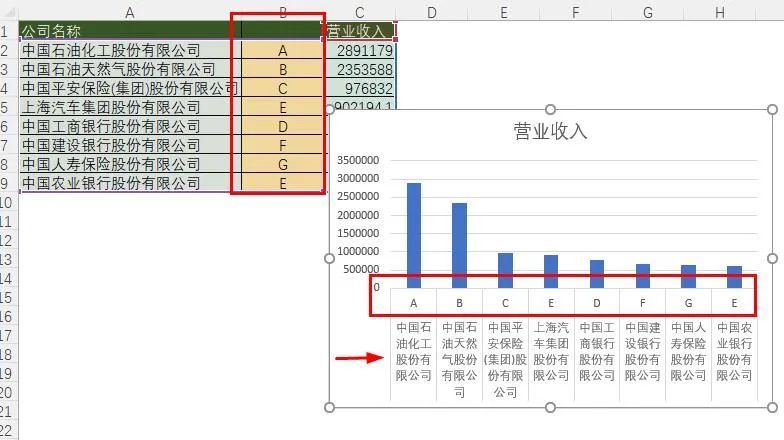784x440 pixels.
Task: Click the chart bar for category D
Action: (x=596, y=274)
